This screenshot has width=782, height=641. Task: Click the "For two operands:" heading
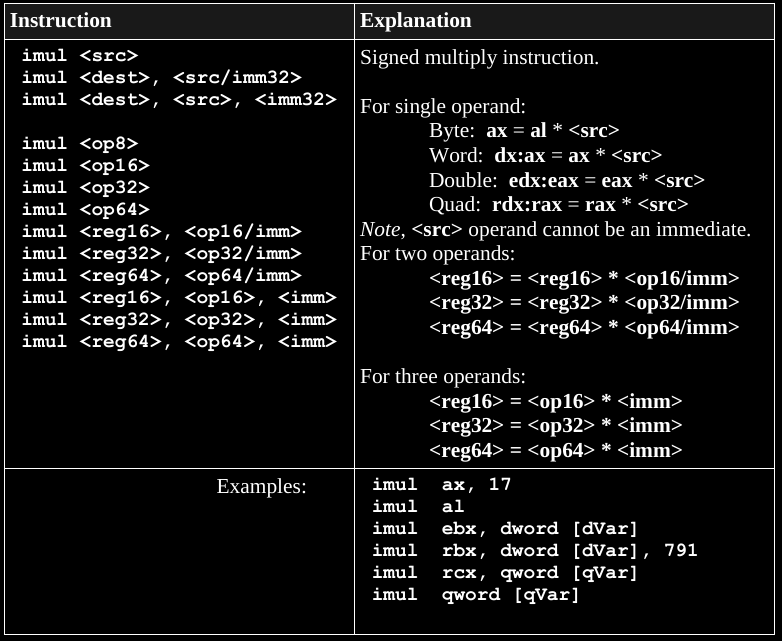[437, 254]
